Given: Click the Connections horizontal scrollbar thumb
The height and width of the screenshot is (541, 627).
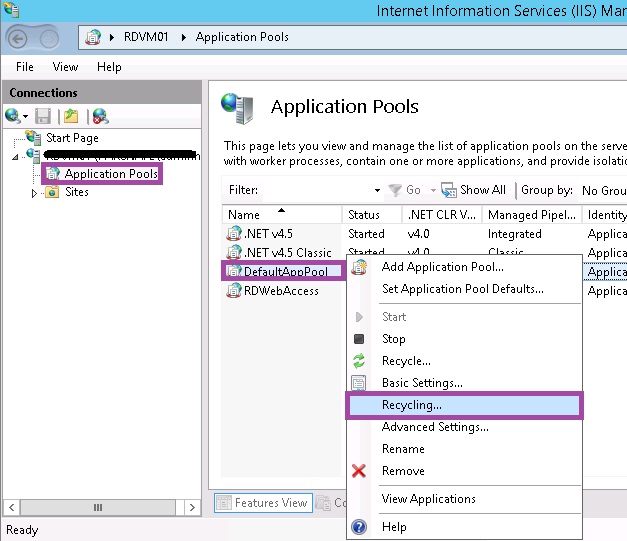Looking at the screenshot, I should pyautogui.click(x=98, y=507).
